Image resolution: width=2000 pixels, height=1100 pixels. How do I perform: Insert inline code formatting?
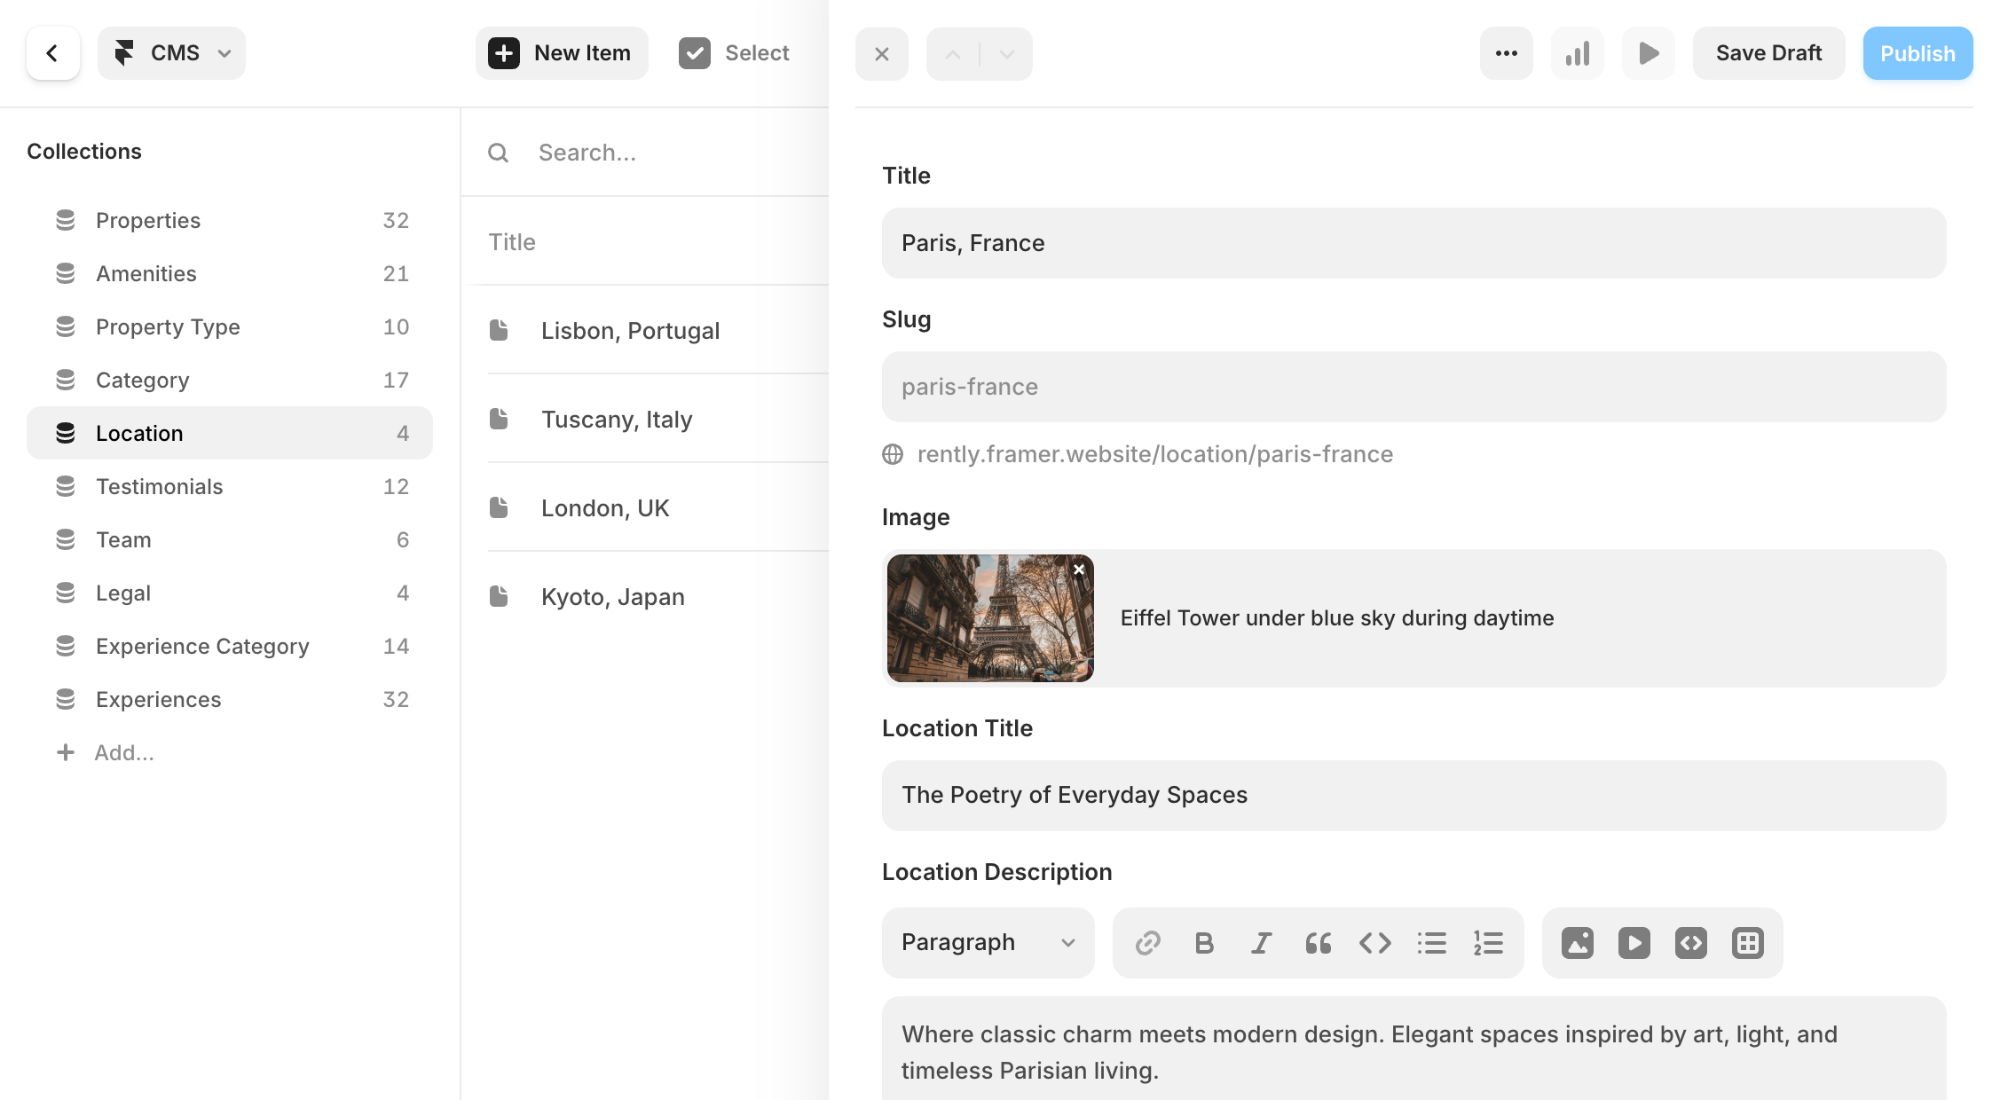click(x=1375, y=943)
